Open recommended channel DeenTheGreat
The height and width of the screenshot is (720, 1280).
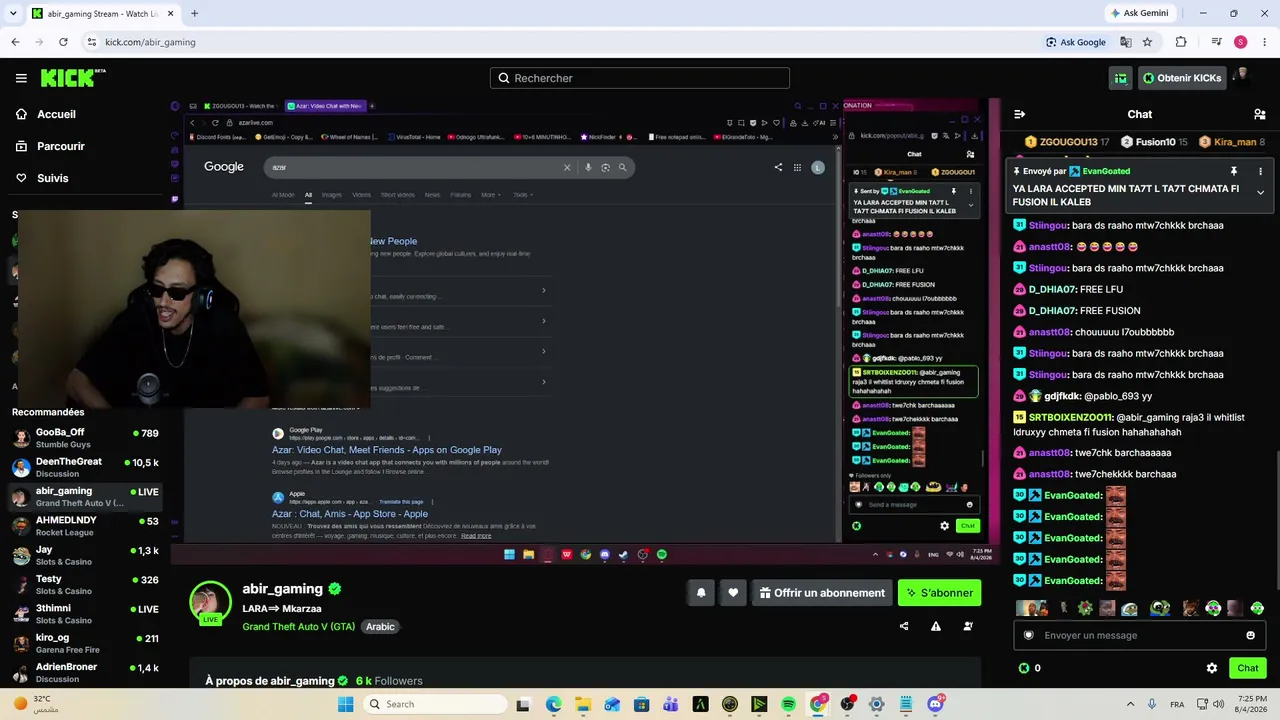click(85, 467)
